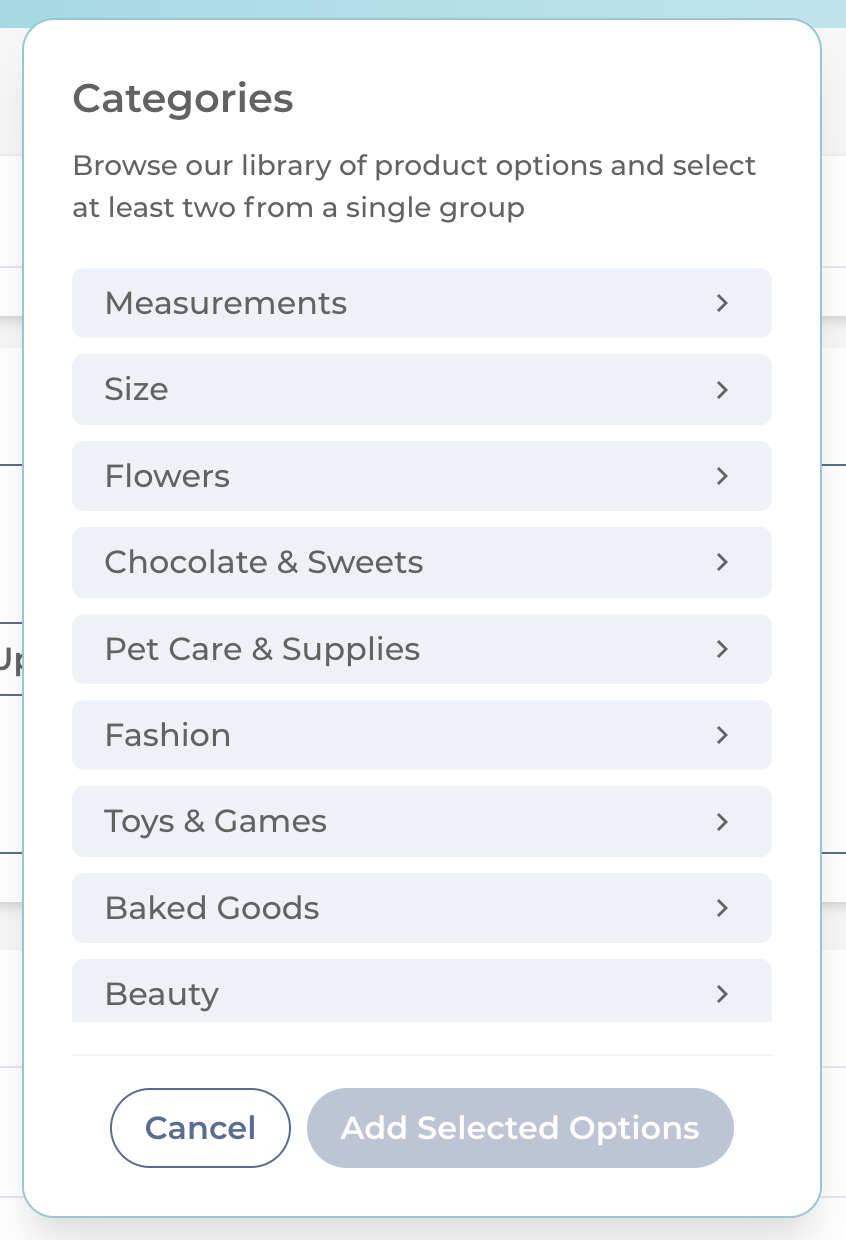The width and height of the screenshot is (846, 1240).
Task: Choose the Pet Care & Supplies row
Action: tap(421, 649)
